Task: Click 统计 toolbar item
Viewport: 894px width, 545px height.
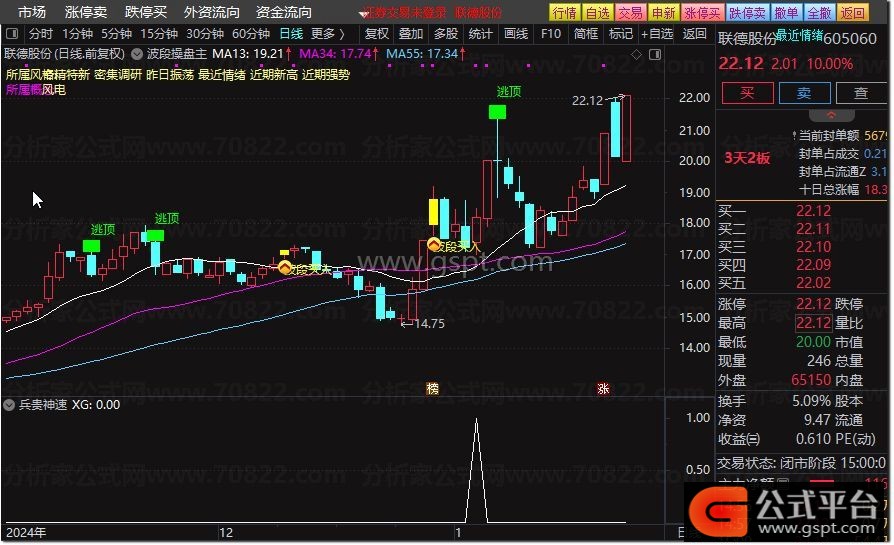Action: (x=481, y=34)
